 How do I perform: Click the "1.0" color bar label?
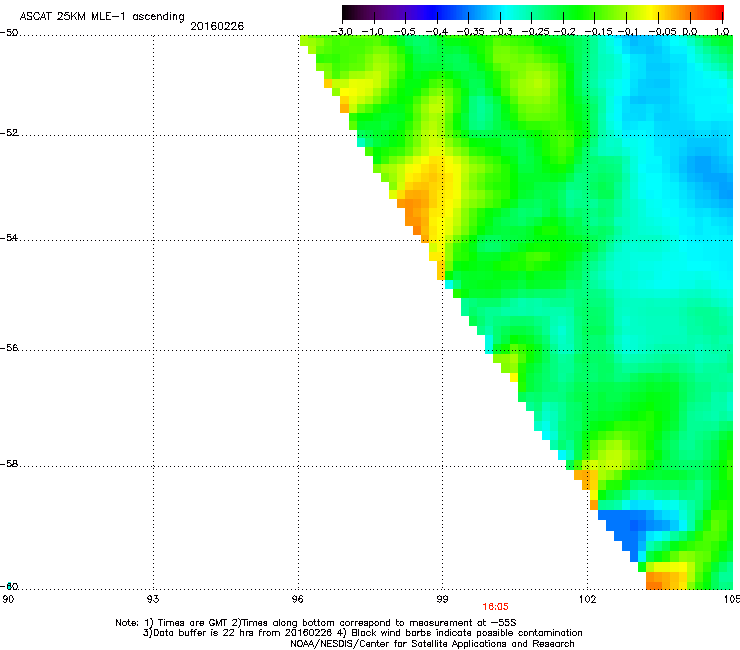[722, 32]
